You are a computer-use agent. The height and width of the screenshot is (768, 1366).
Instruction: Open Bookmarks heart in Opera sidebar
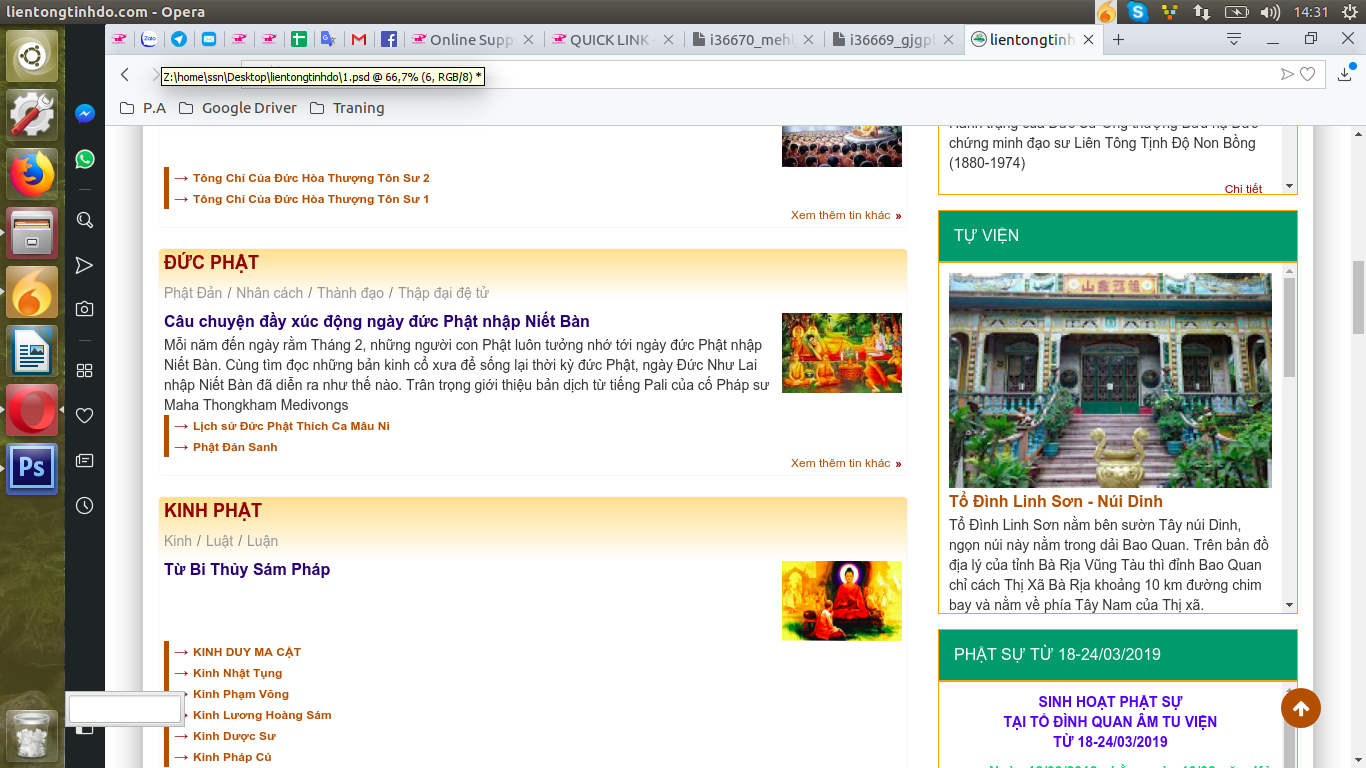click(85, 415)
